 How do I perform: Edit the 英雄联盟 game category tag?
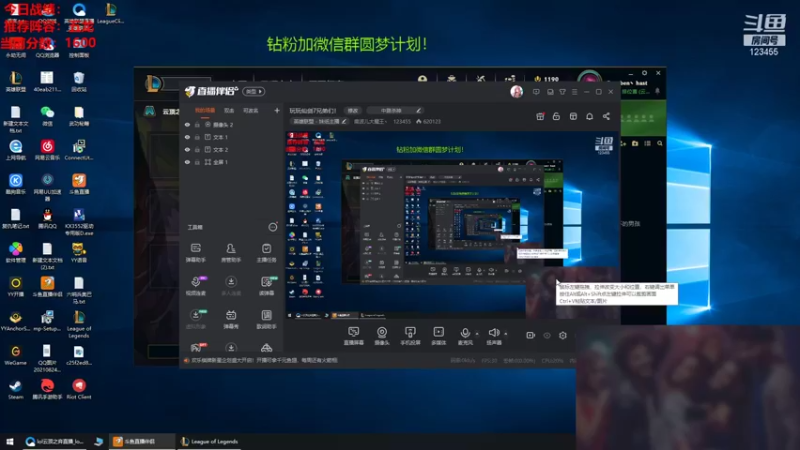click(319, 121)
